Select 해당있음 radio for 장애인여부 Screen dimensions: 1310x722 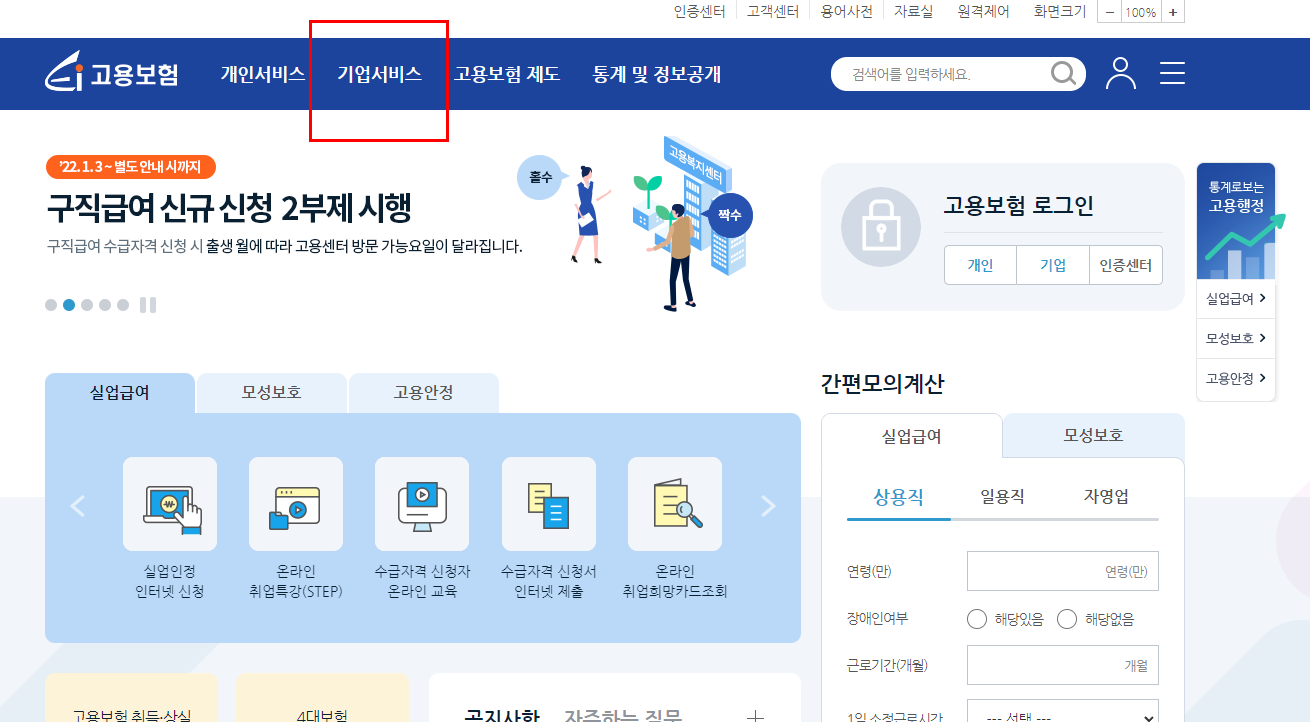coord(977,619)
